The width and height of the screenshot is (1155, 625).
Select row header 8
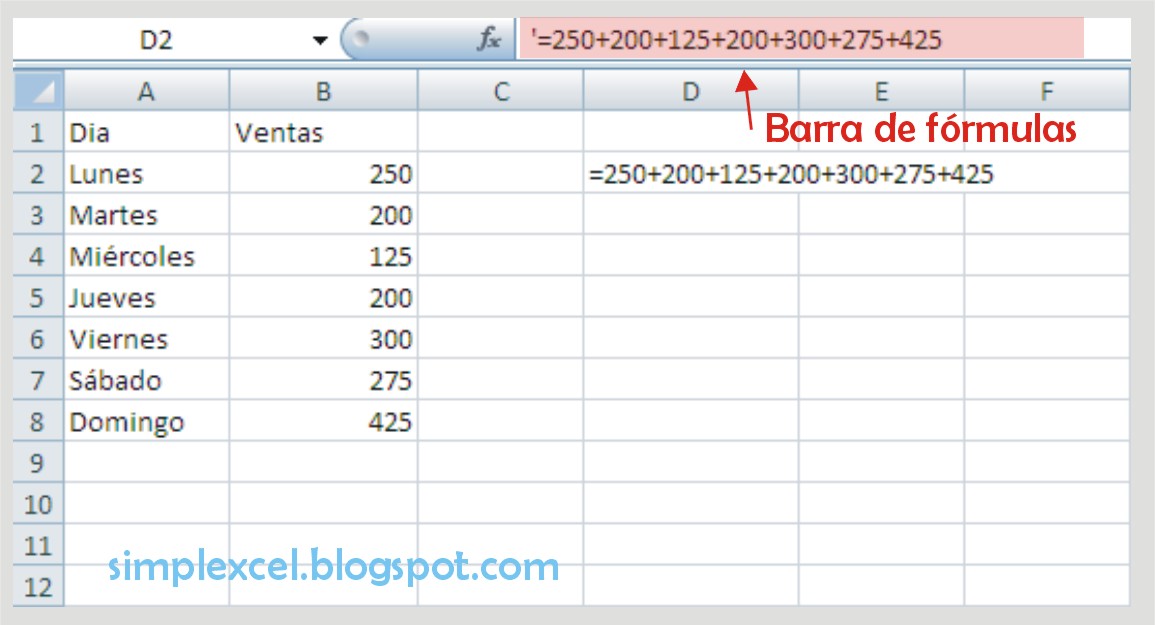coord(36,422)
